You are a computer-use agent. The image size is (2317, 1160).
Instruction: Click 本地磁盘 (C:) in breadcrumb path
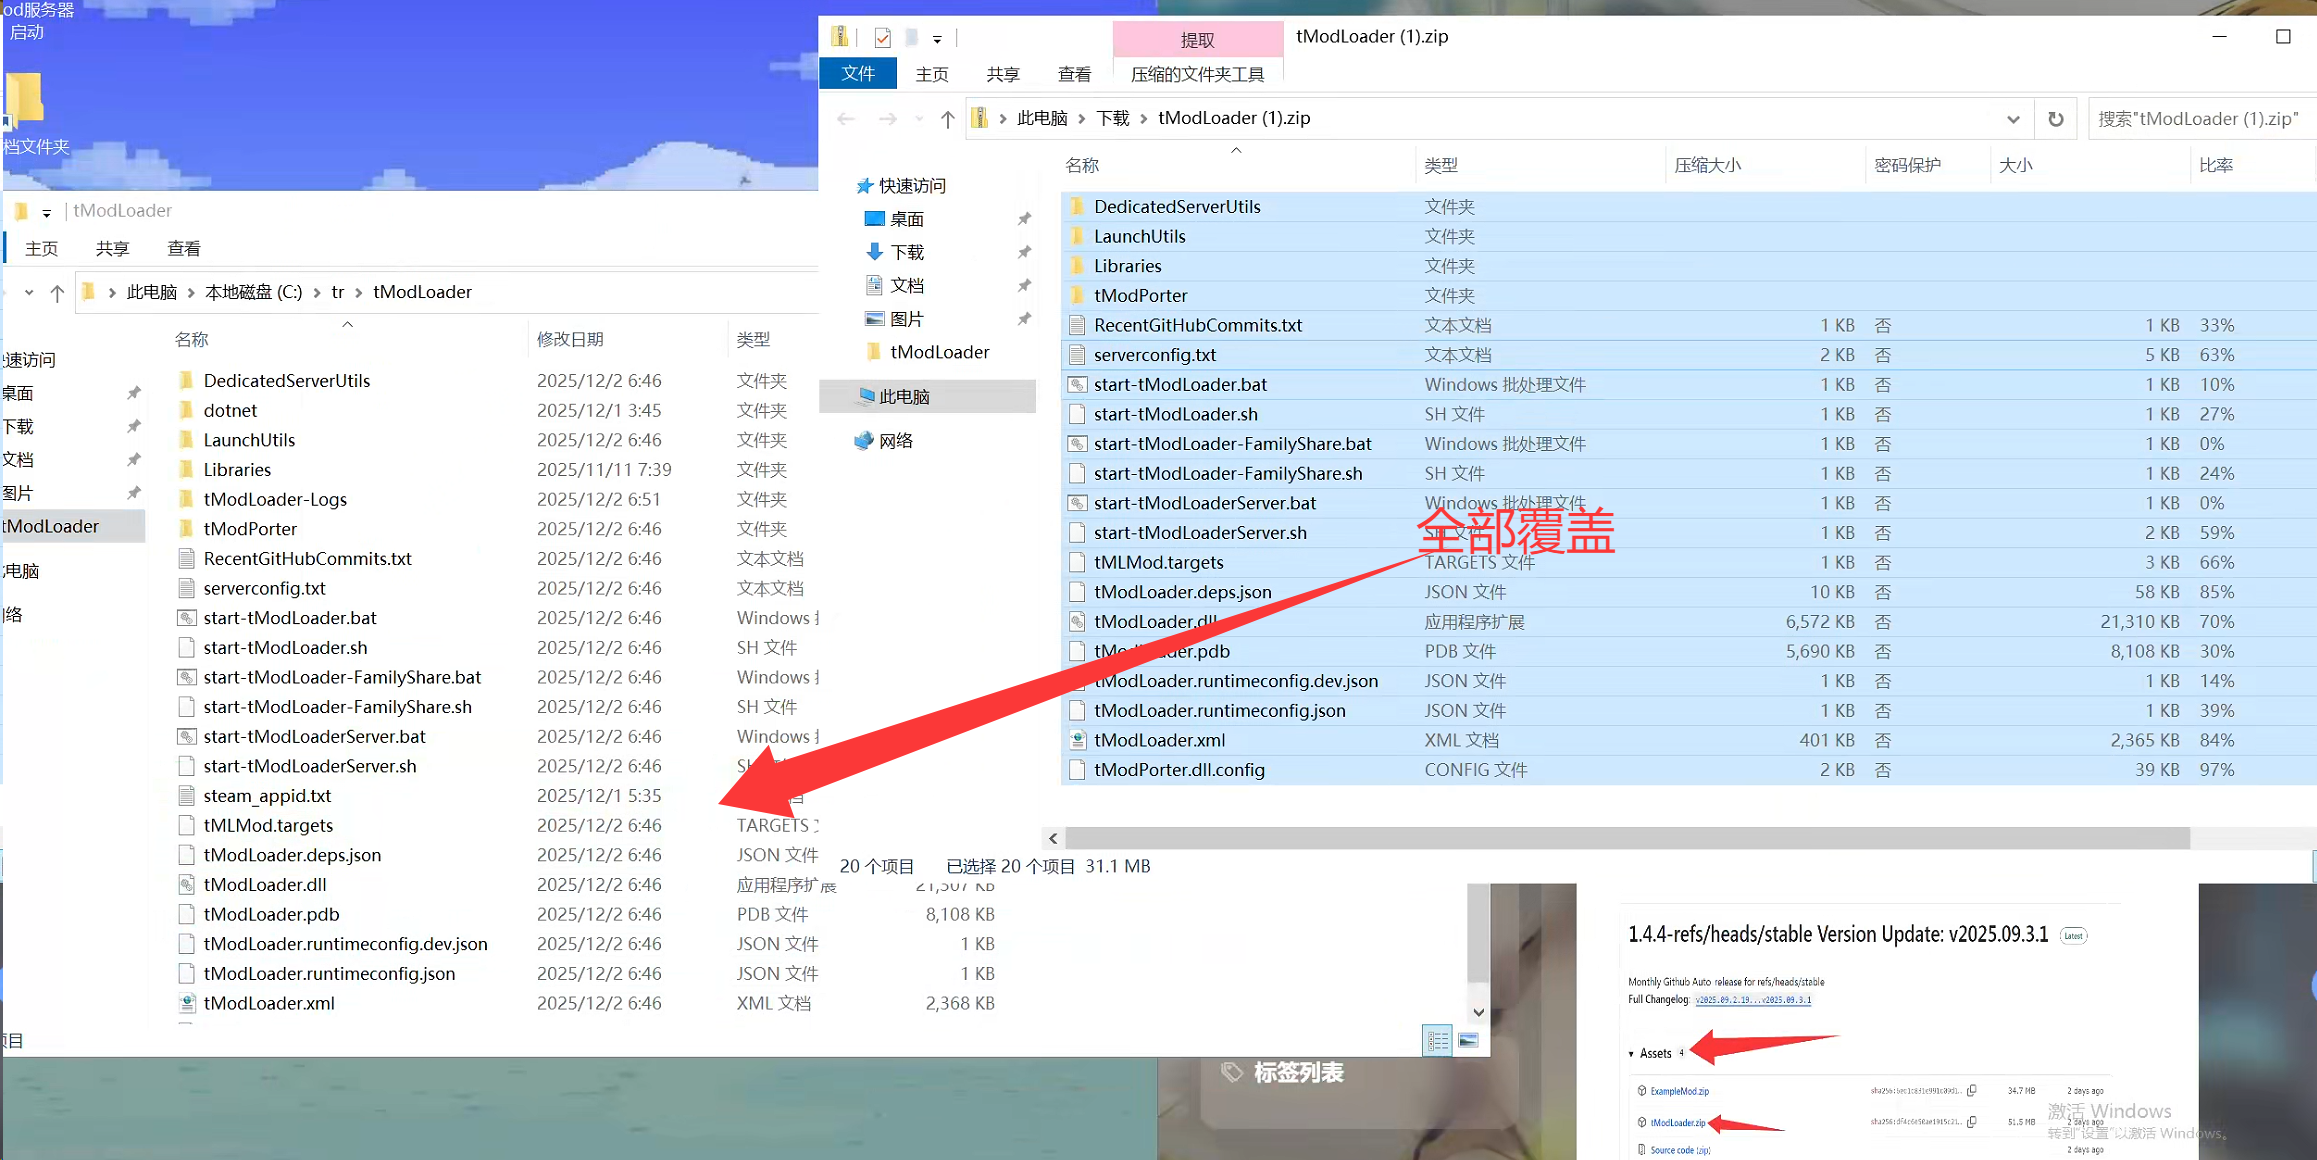[x=253, y=292]
